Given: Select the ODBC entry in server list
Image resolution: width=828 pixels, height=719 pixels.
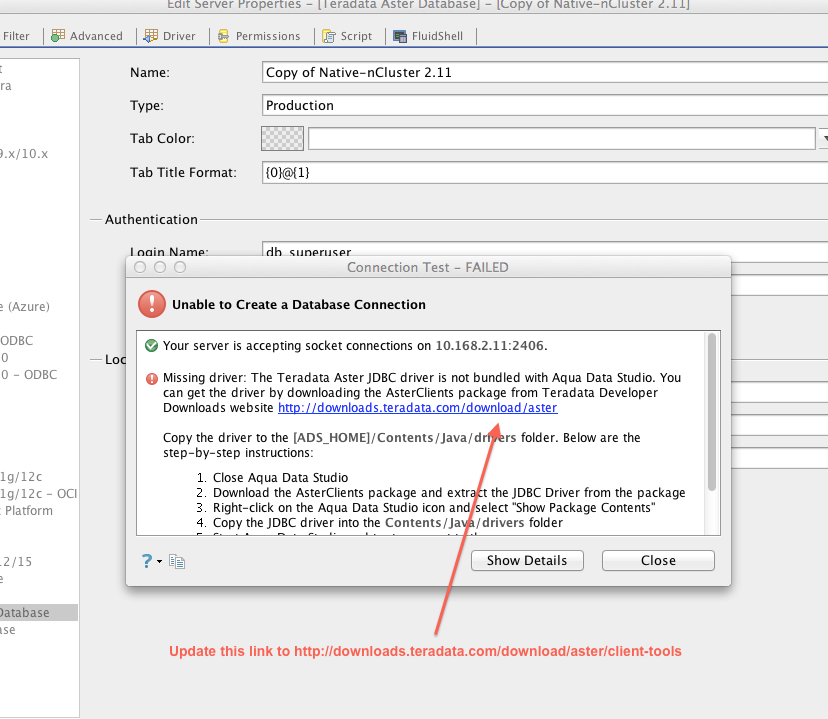Looking at the screenshot, I should 16,340.
